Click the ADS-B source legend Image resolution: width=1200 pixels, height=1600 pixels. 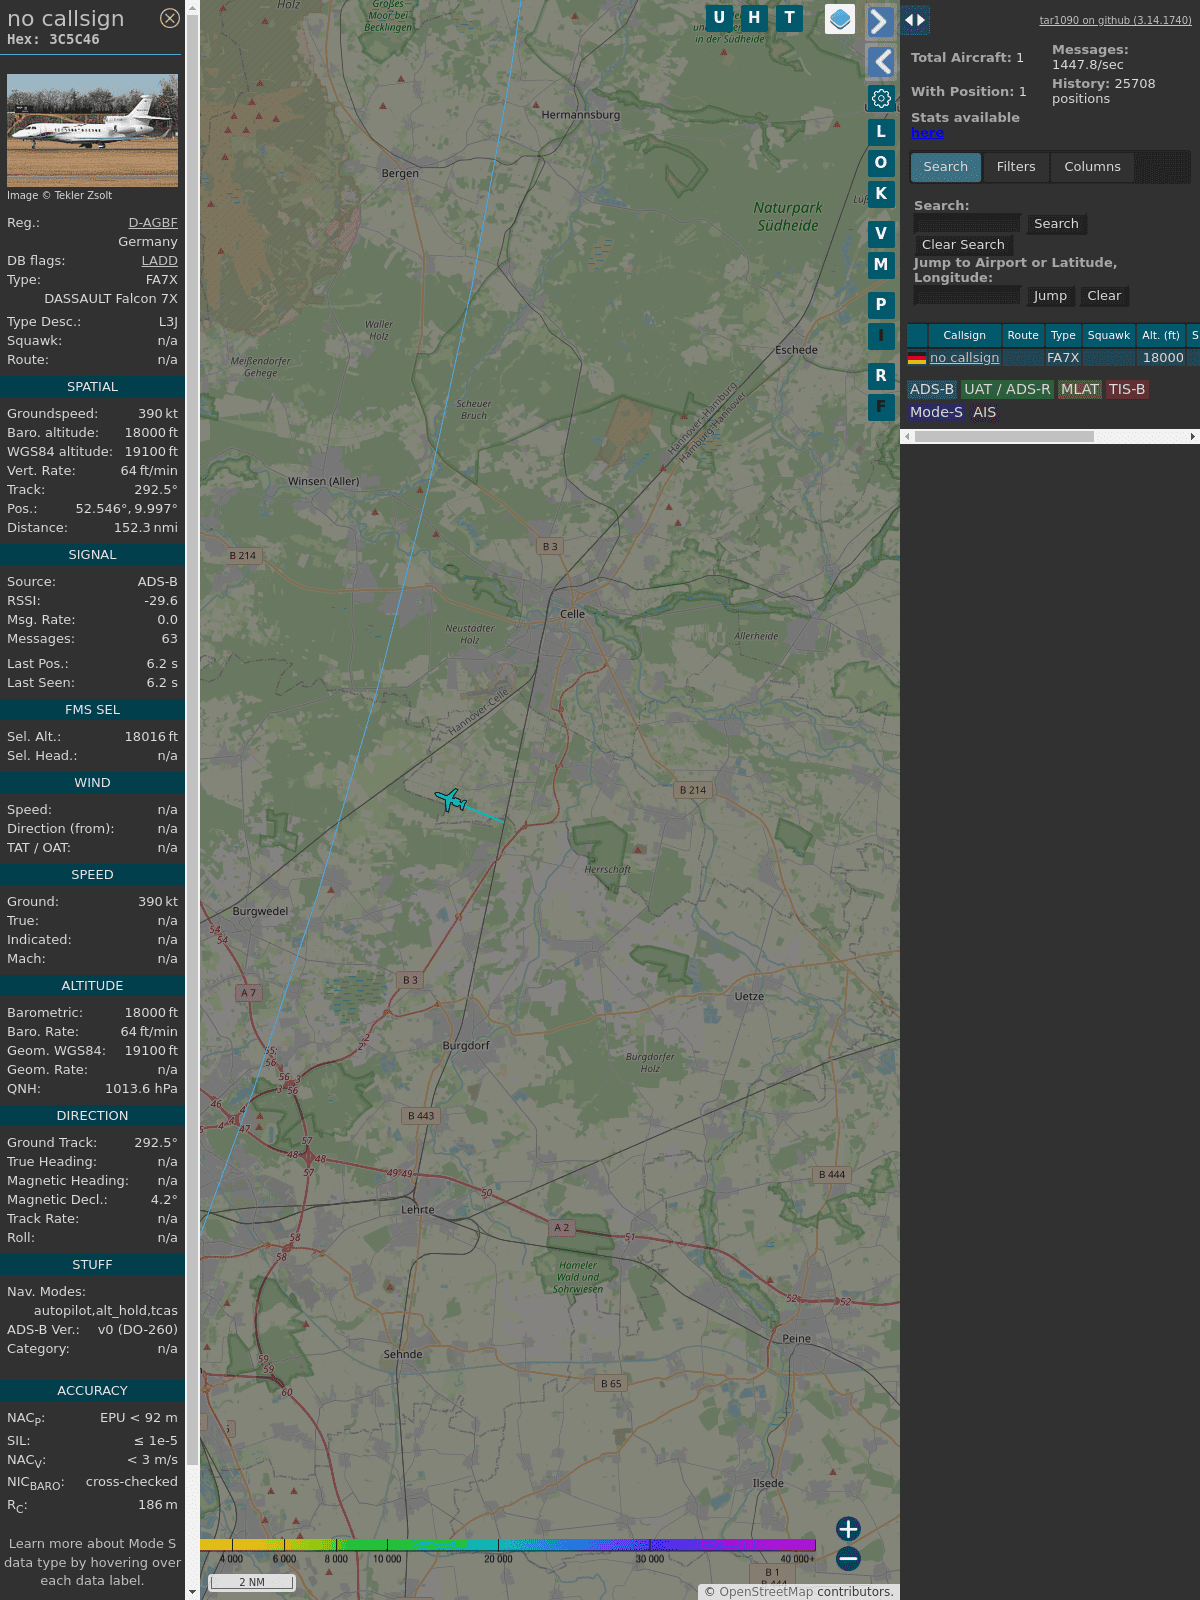pos(932,390)
